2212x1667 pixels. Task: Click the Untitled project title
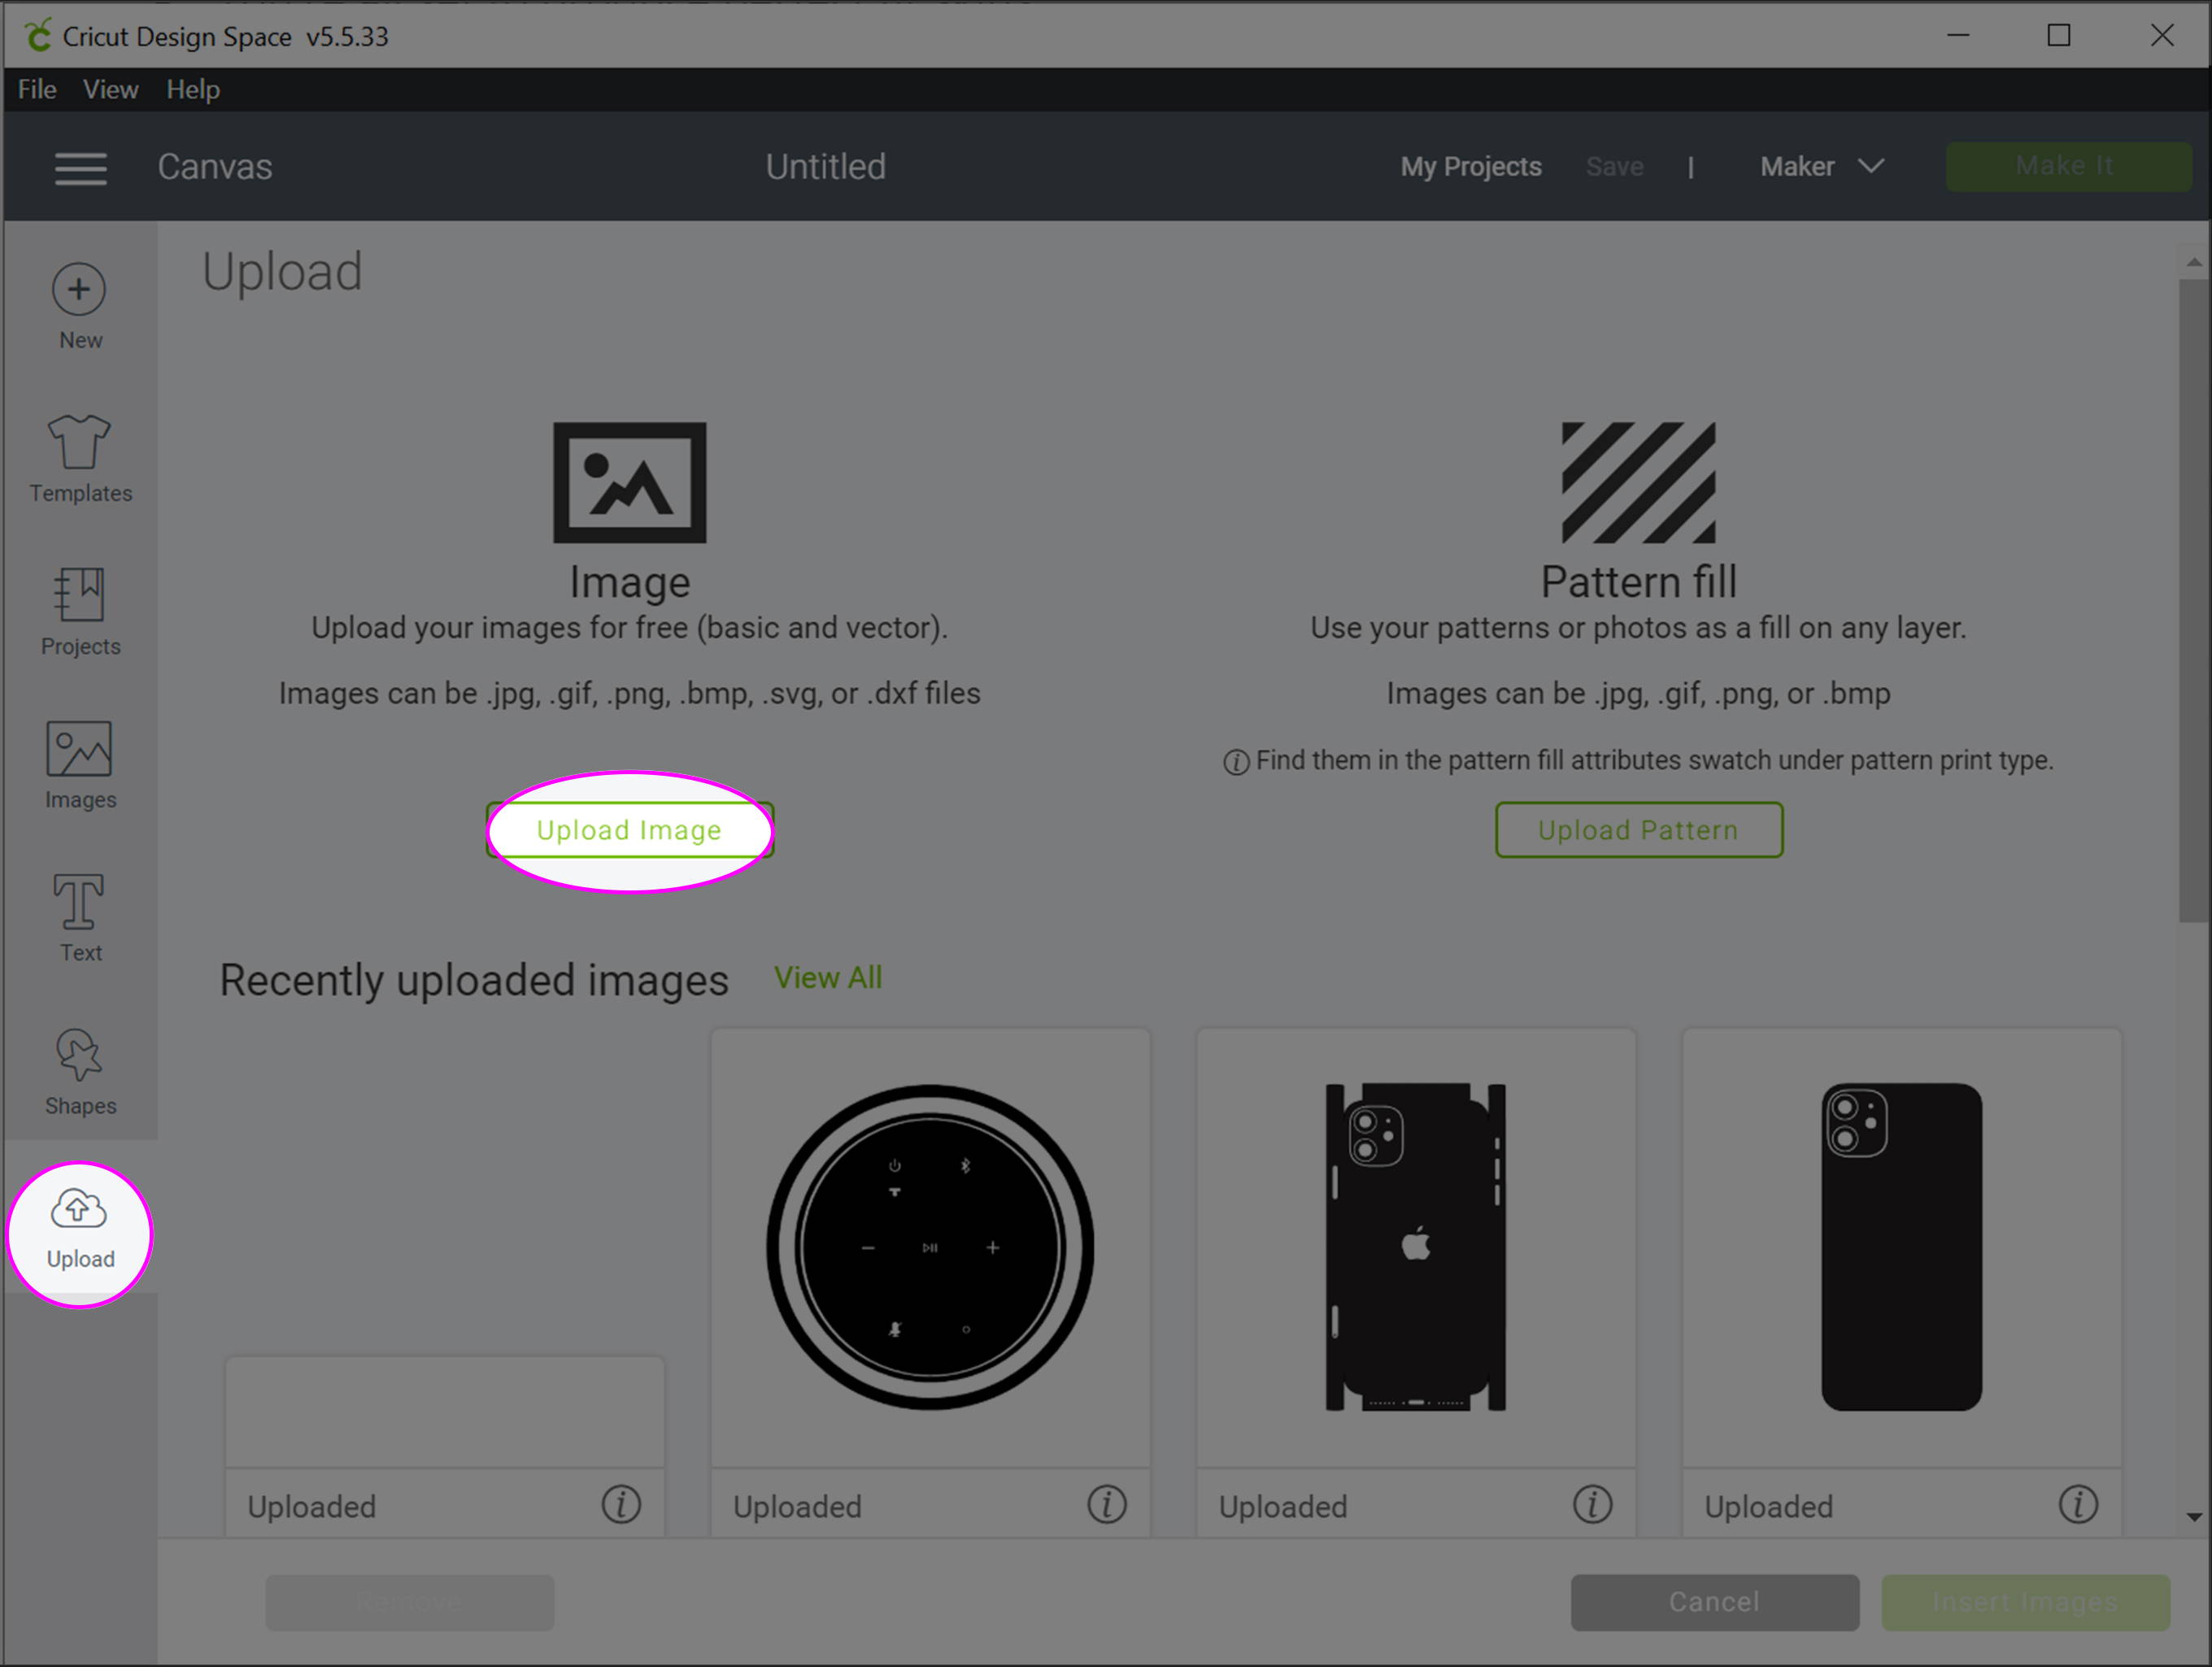(x=825, y=166)
